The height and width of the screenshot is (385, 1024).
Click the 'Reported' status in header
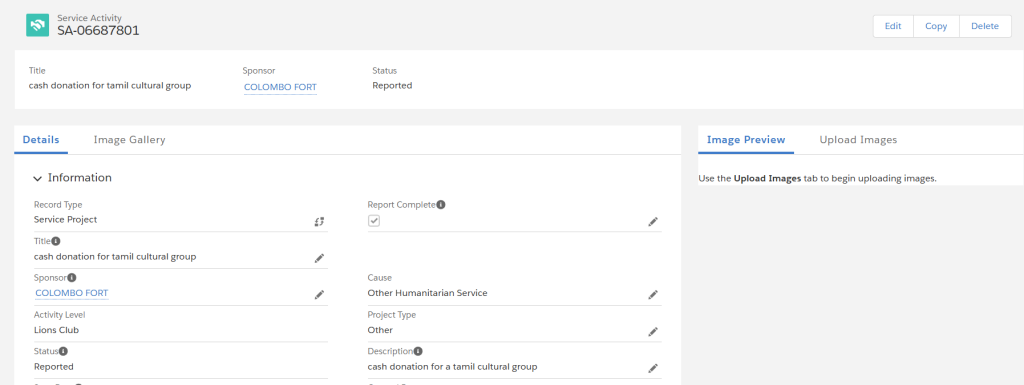[x=392, y=85]
